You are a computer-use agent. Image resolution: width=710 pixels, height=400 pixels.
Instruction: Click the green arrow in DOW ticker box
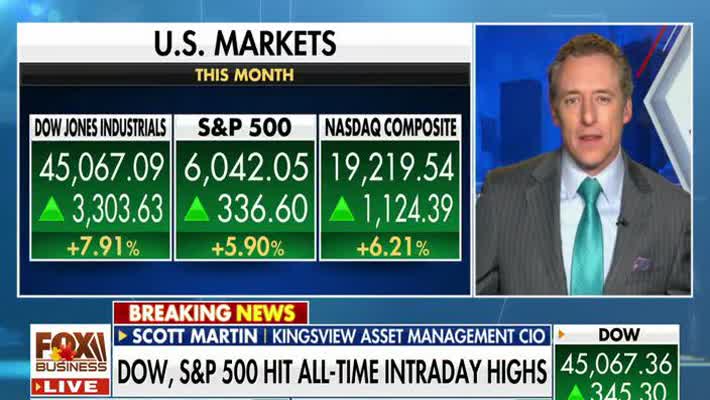coord(576,392)
